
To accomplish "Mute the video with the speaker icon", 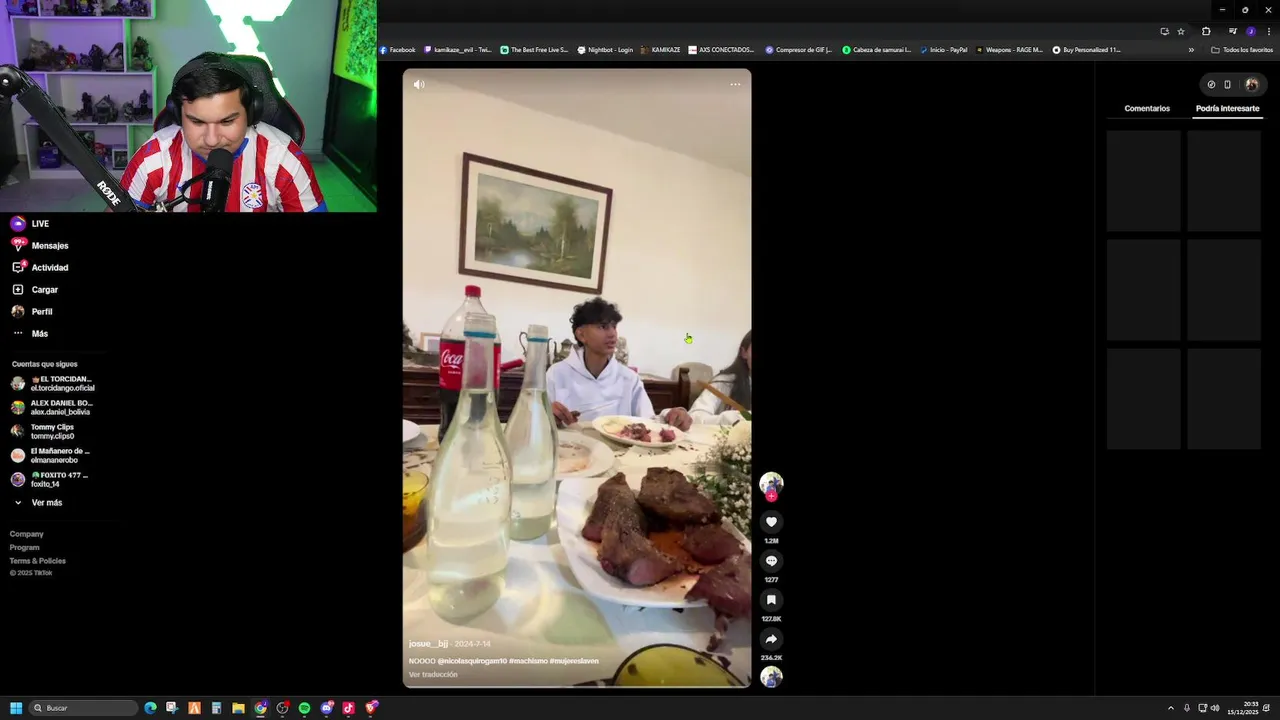I will 419,84.
